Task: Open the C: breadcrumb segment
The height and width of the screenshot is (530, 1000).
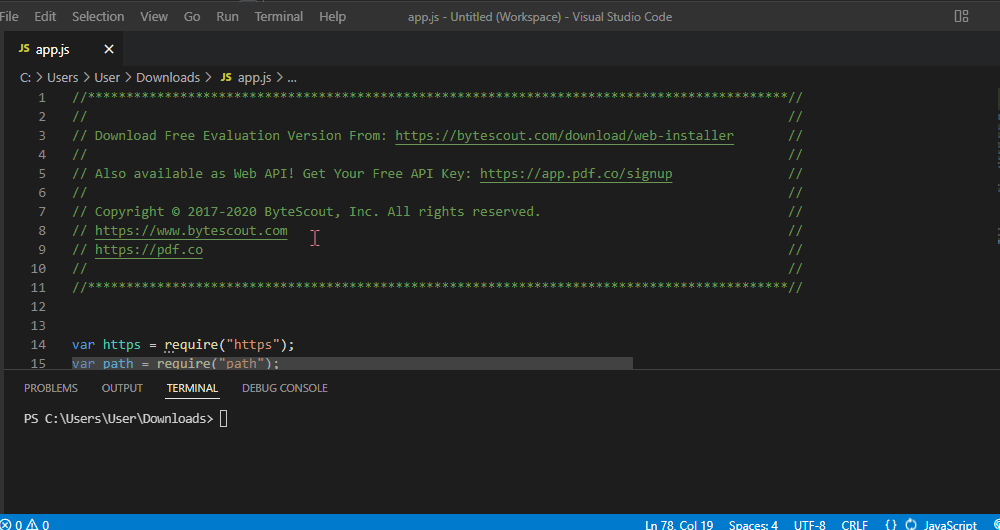Action: click(x=26, y=78)
